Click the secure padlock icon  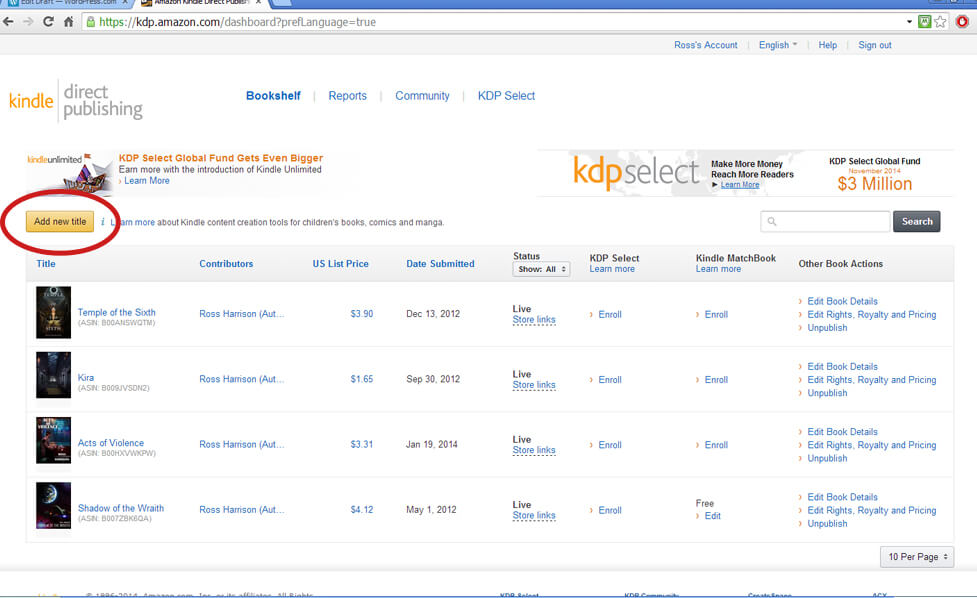pos(91,22)
